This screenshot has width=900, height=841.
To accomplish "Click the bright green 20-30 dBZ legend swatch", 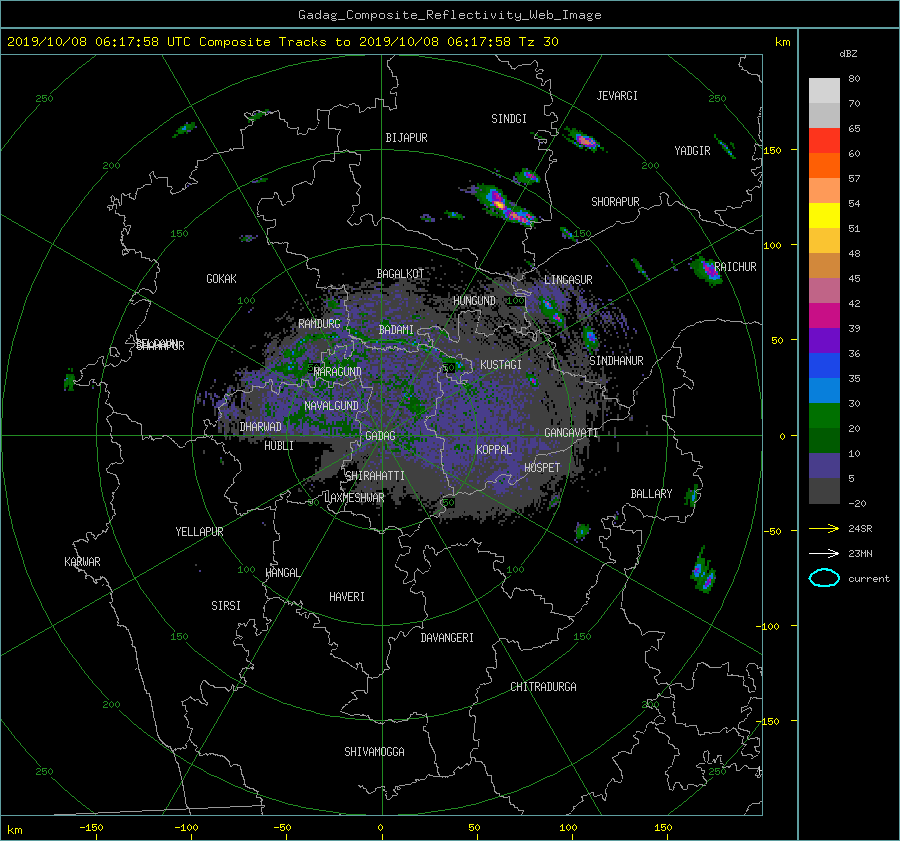I will click(x=824, y=415).
